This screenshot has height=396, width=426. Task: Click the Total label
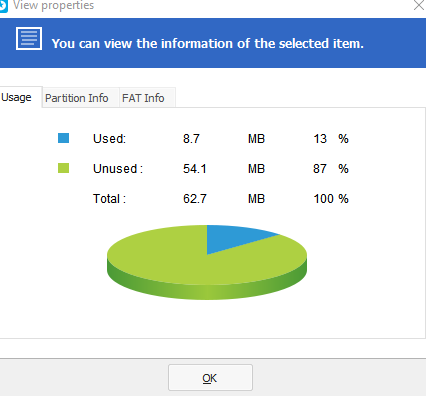click(109, 199)
